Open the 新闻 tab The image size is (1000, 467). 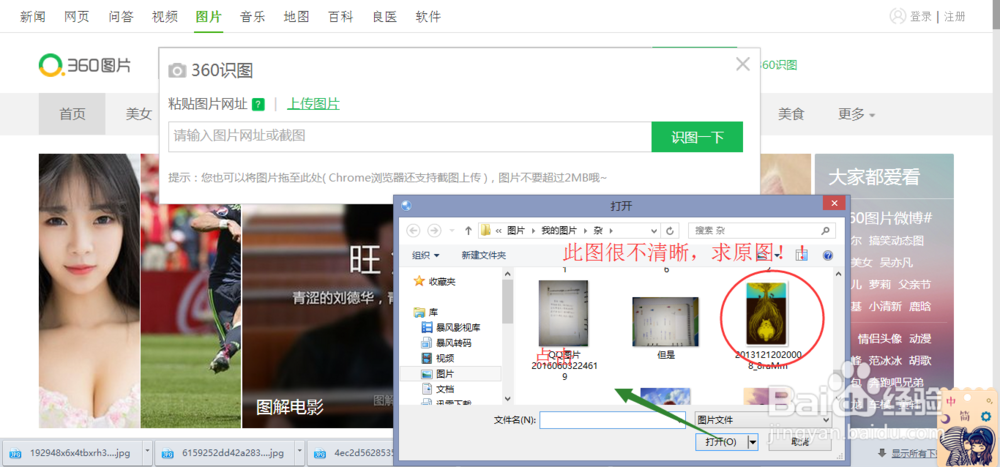tap(33, 17)
